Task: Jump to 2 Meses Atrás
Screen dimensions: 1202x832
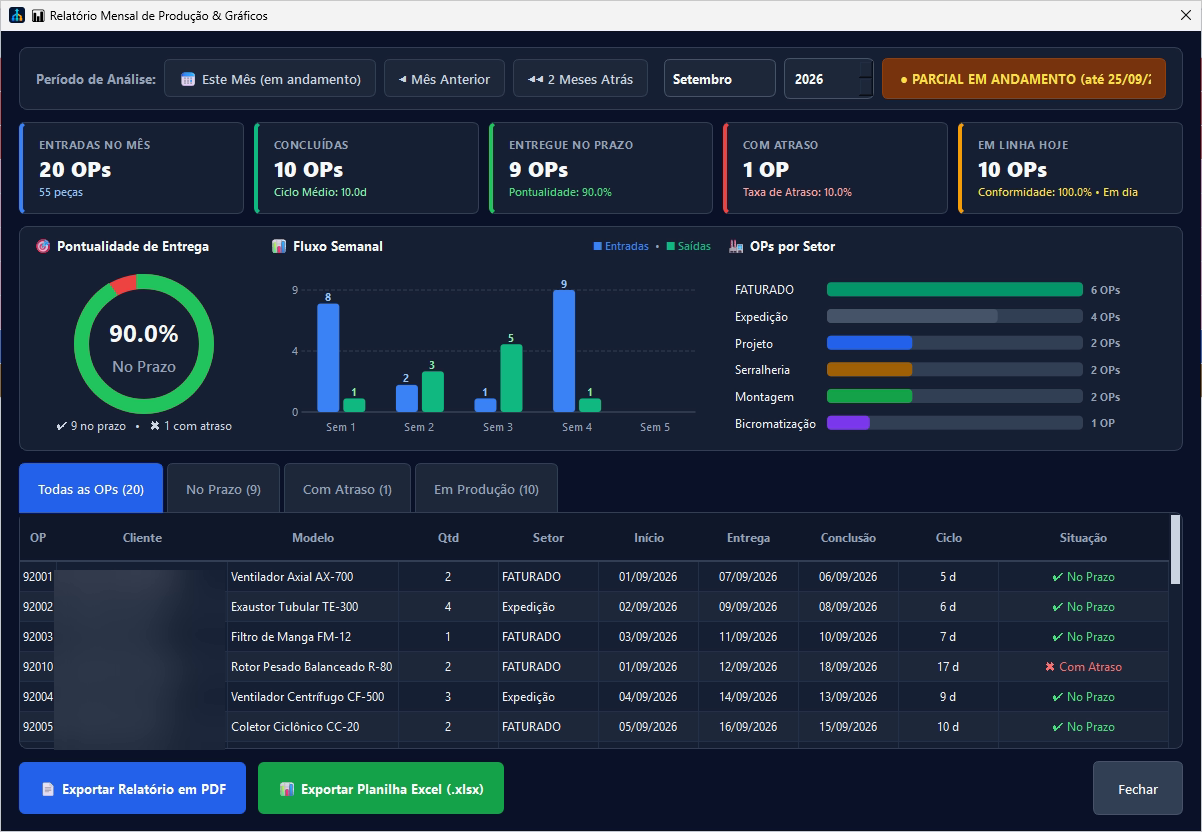Action: click(x=580, y=79)
